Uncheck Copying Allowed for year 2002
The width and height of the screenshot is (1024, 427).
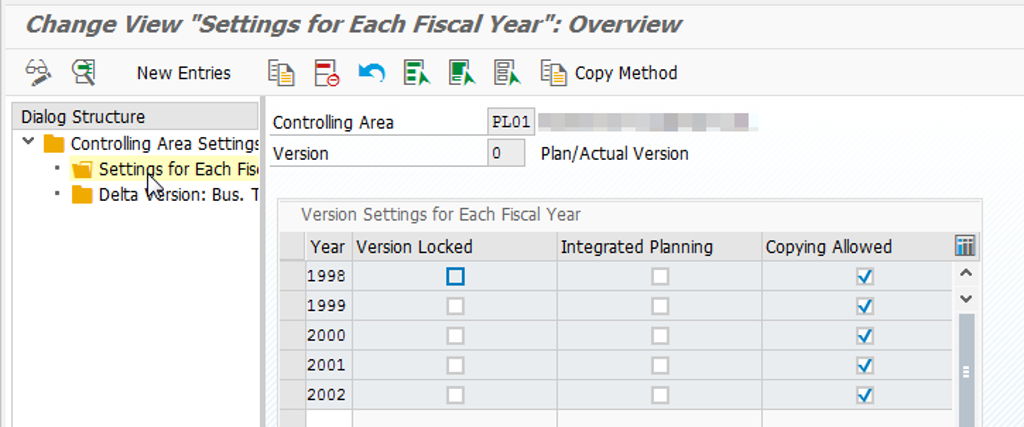tap(865, 395)
